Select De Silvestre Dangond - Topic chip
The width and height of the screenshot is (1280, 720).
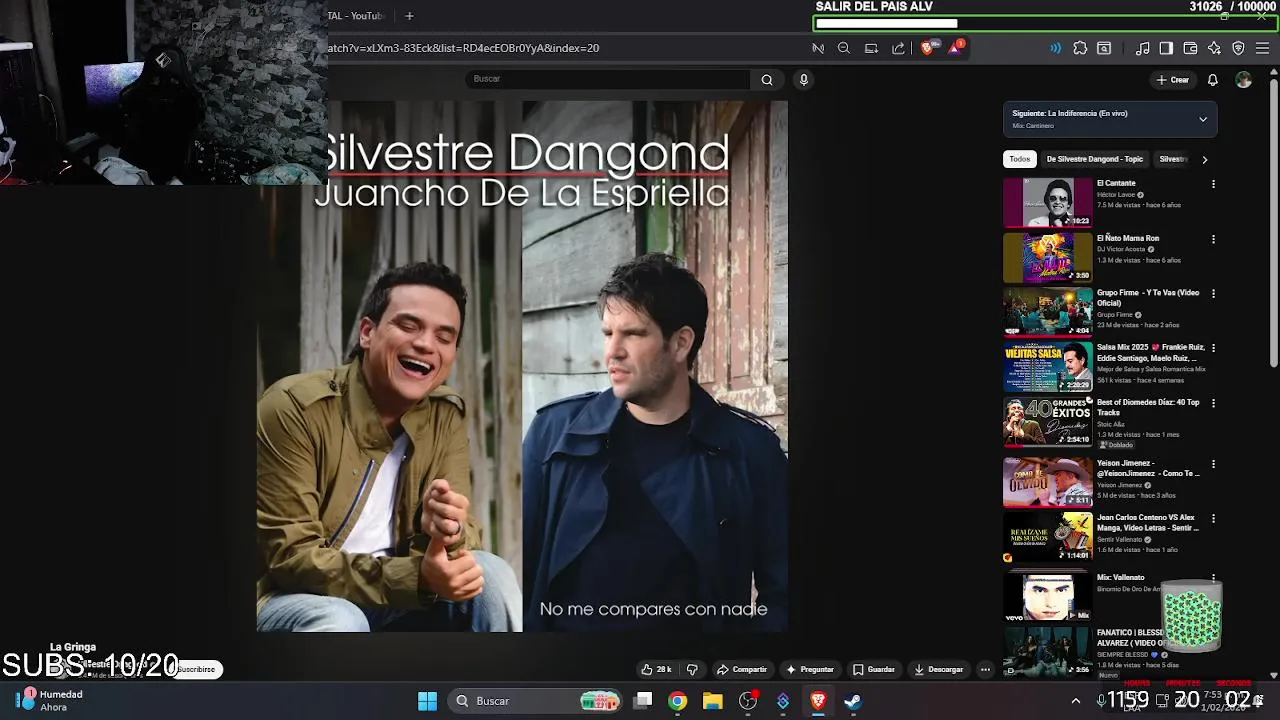pos(1095,159)
